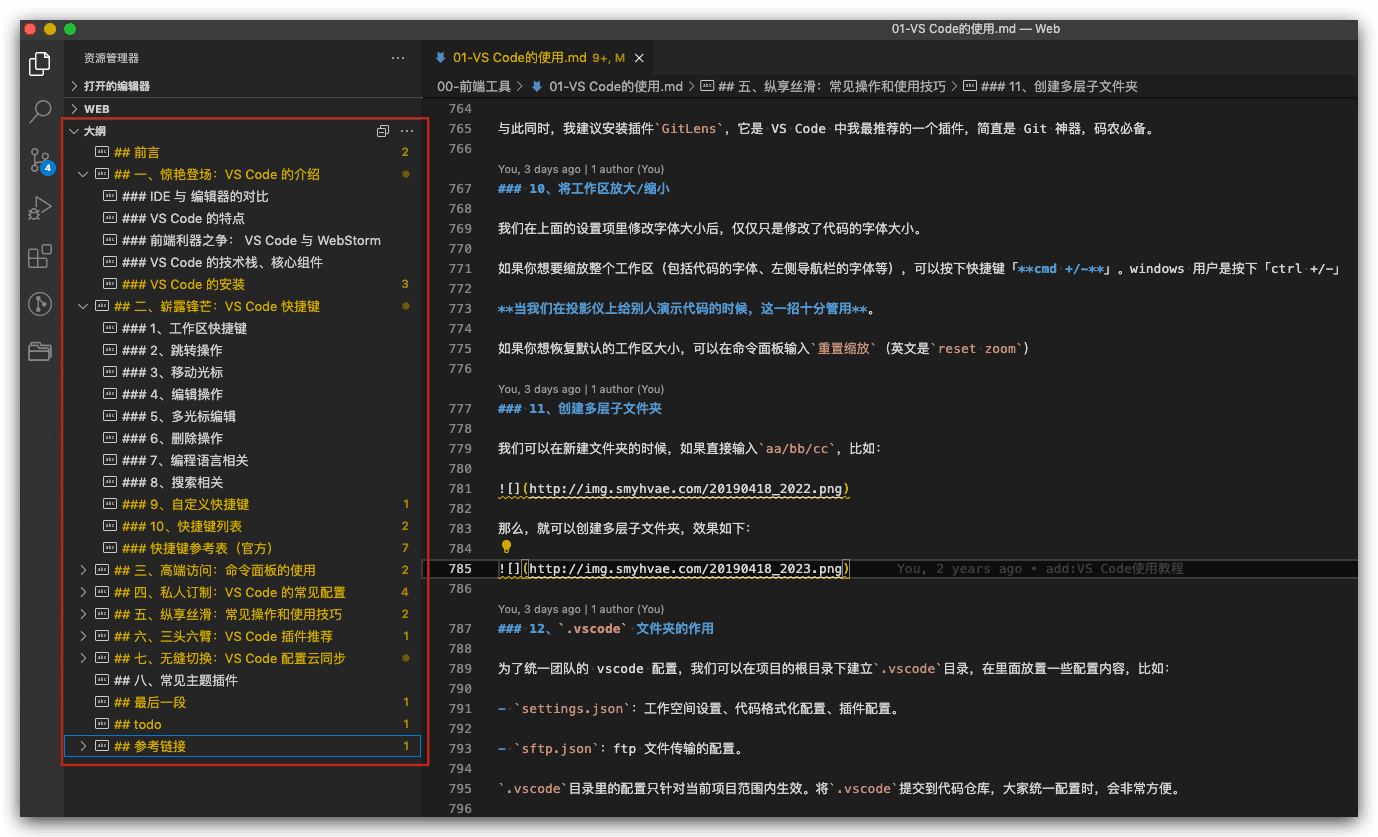Screen dimensions: 1378x837
Task: Open the Run and Debug view
Action: [40, 208]
